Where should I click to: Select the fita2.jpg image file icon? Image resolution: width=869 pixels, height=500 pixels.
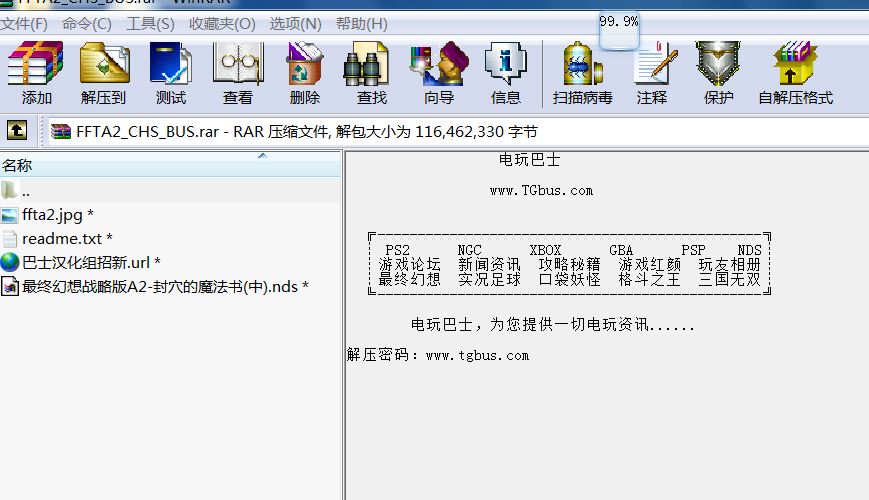9,215
